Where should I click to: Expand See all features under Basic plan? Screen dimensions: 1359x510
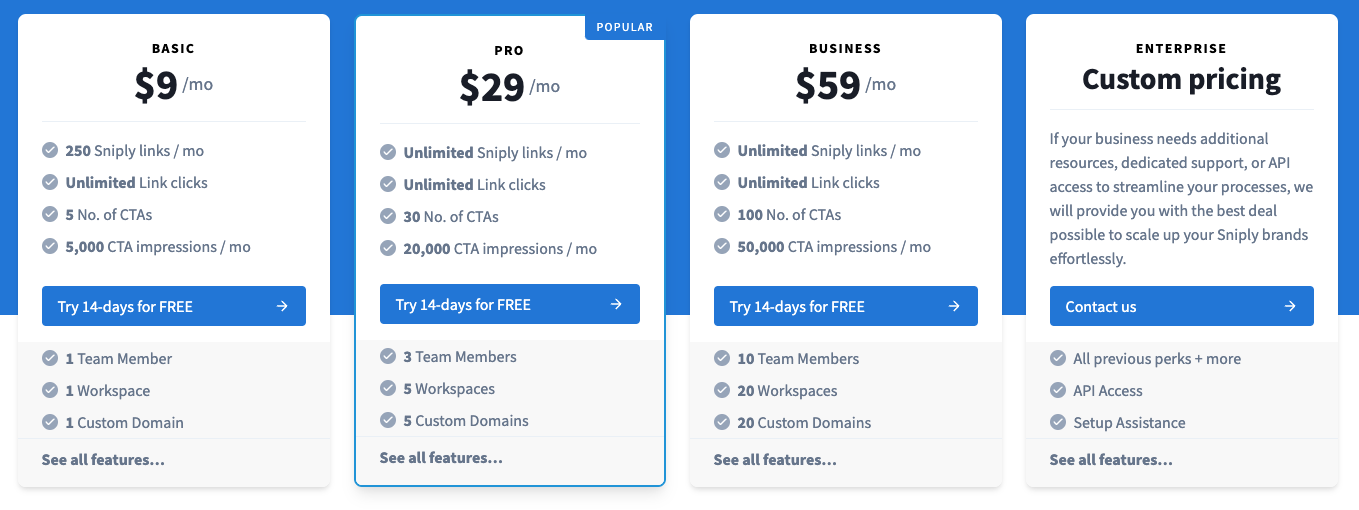click(x=103, y=460)
